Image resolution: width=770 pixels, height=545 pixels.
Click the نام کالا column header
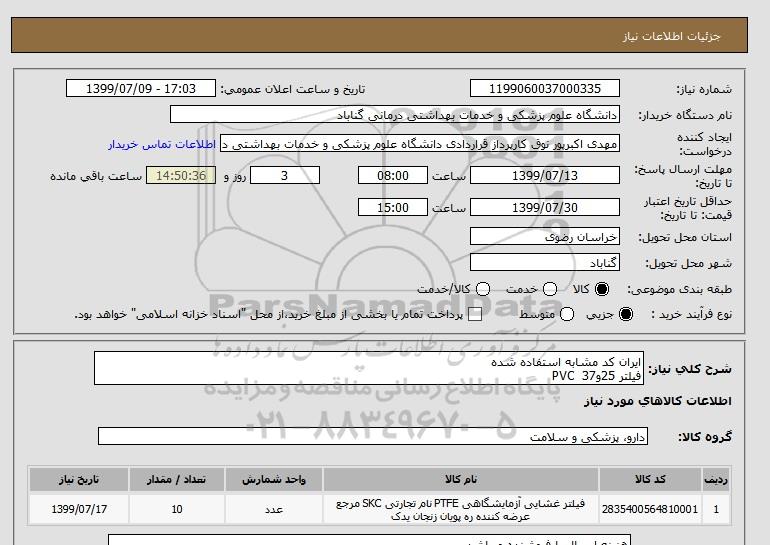point(461,480)
